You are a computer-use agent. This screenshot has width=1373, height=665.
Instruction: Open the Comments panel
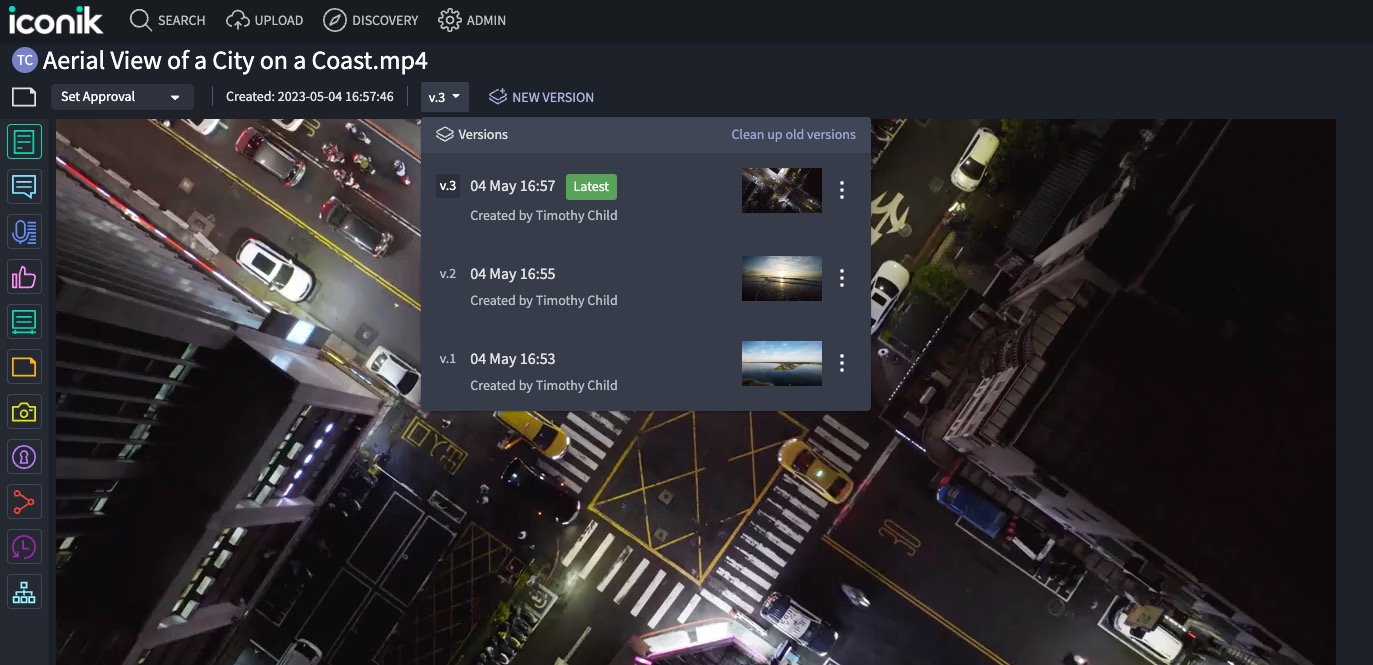[23, 186]
